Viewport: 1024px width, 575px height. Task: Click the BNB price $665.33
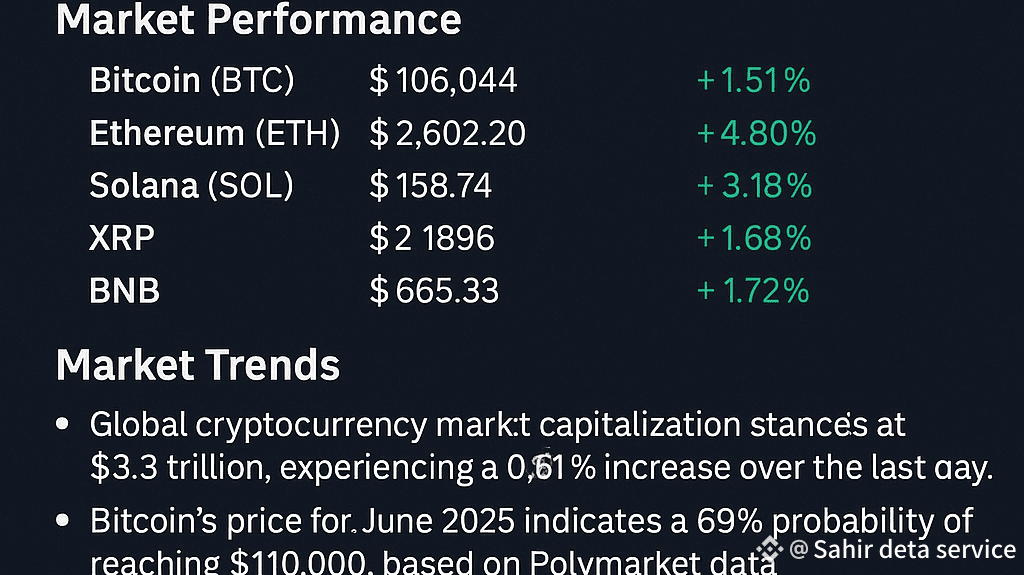(x=434, y=291)
